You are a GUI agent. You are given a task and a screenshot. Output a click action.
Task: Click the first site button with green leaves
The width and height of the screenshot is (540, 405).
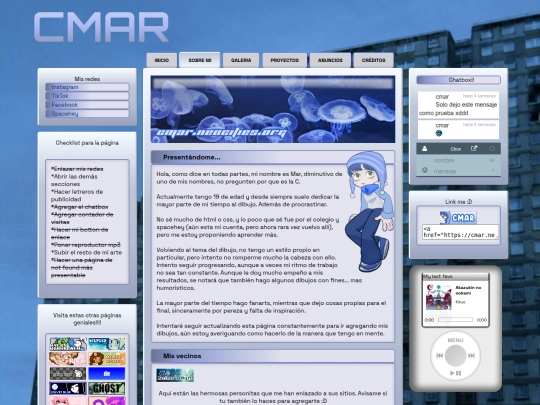(x=68, y=344)
